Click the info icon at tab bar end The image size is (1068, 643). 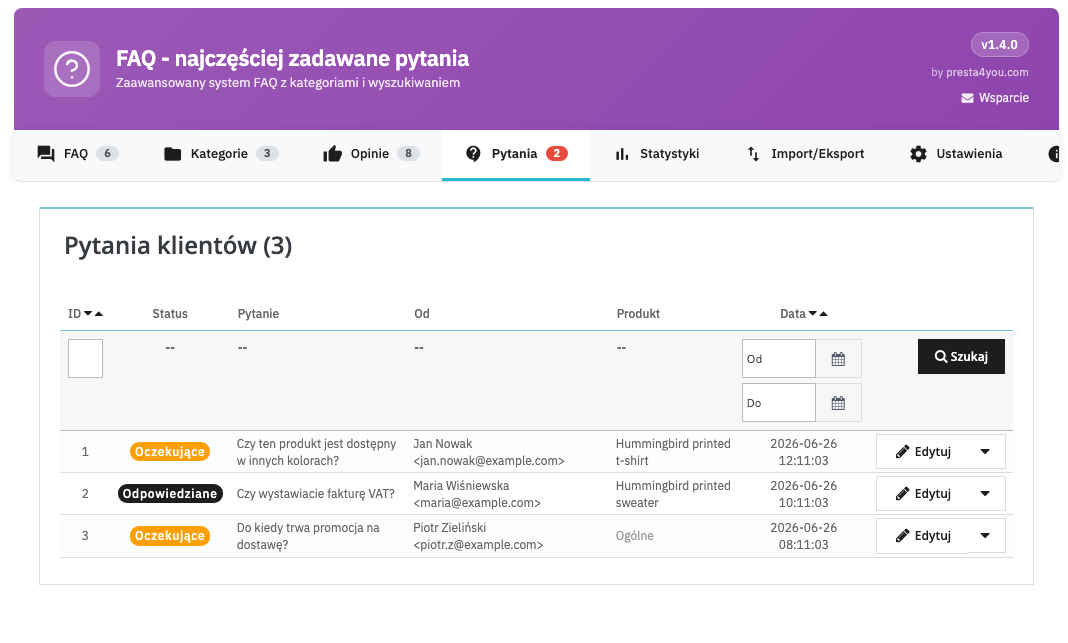pyautogui.click(x=1054, y=154)
